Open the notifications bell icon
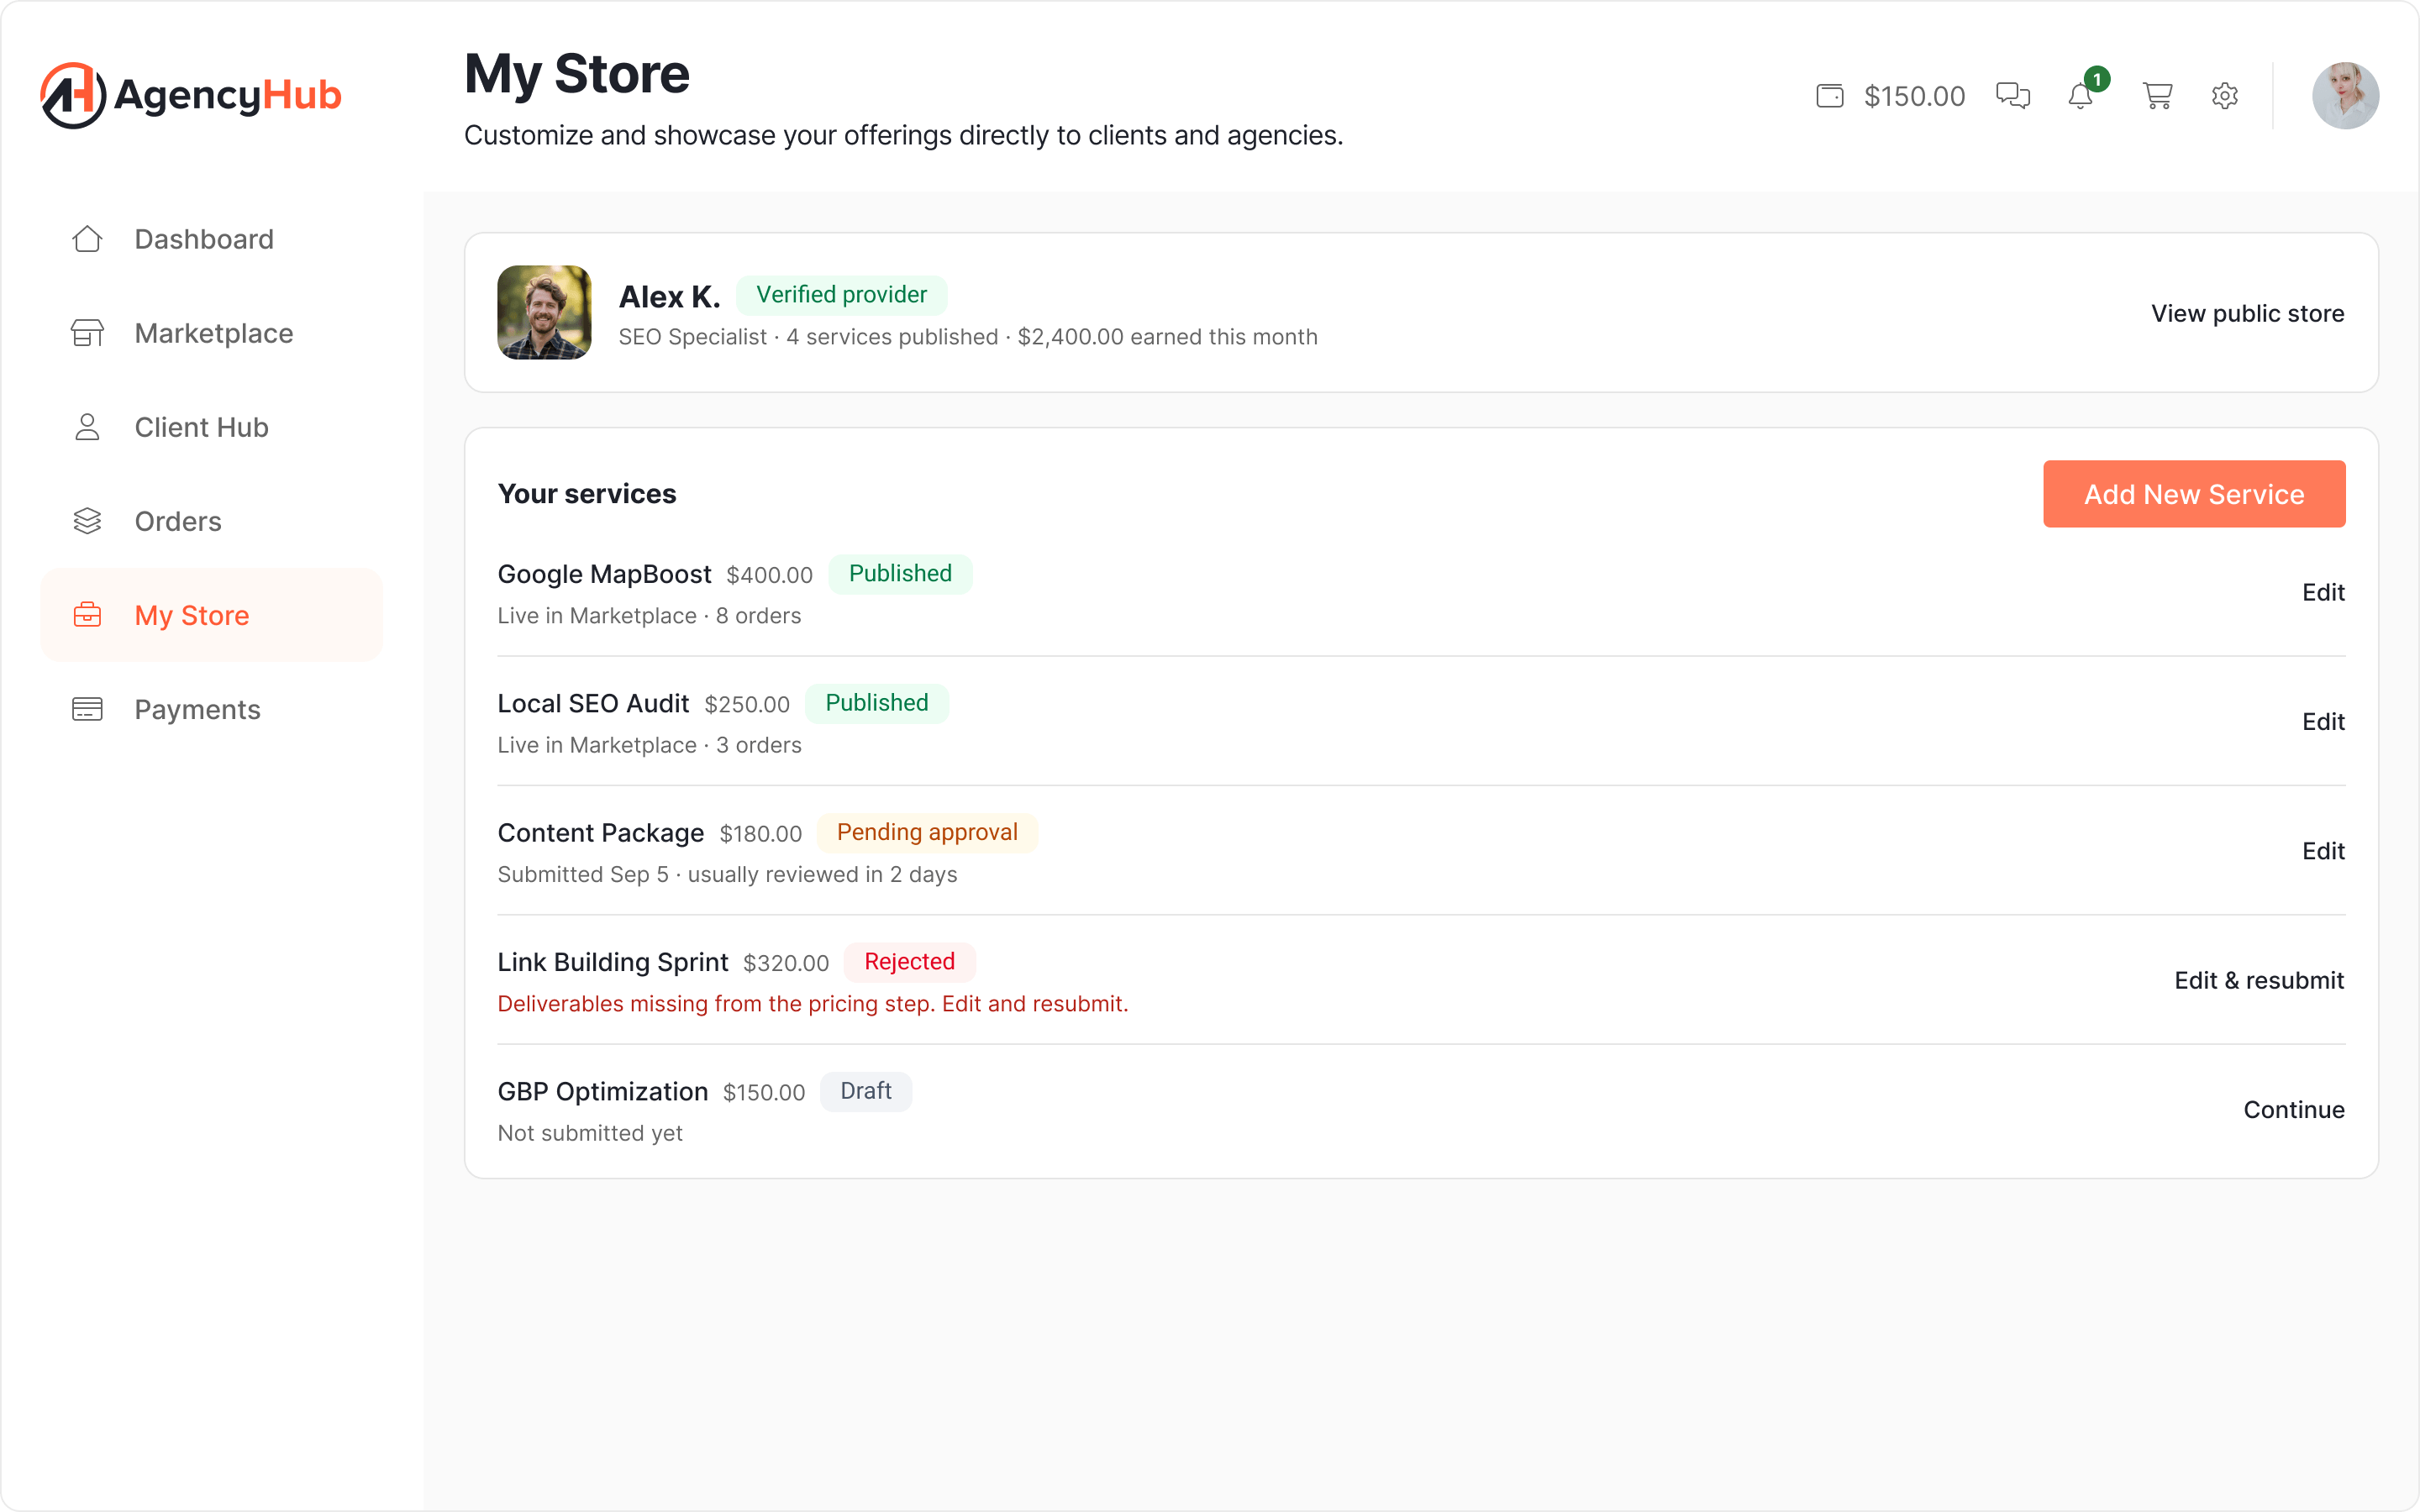 (x=2081, y=96)
